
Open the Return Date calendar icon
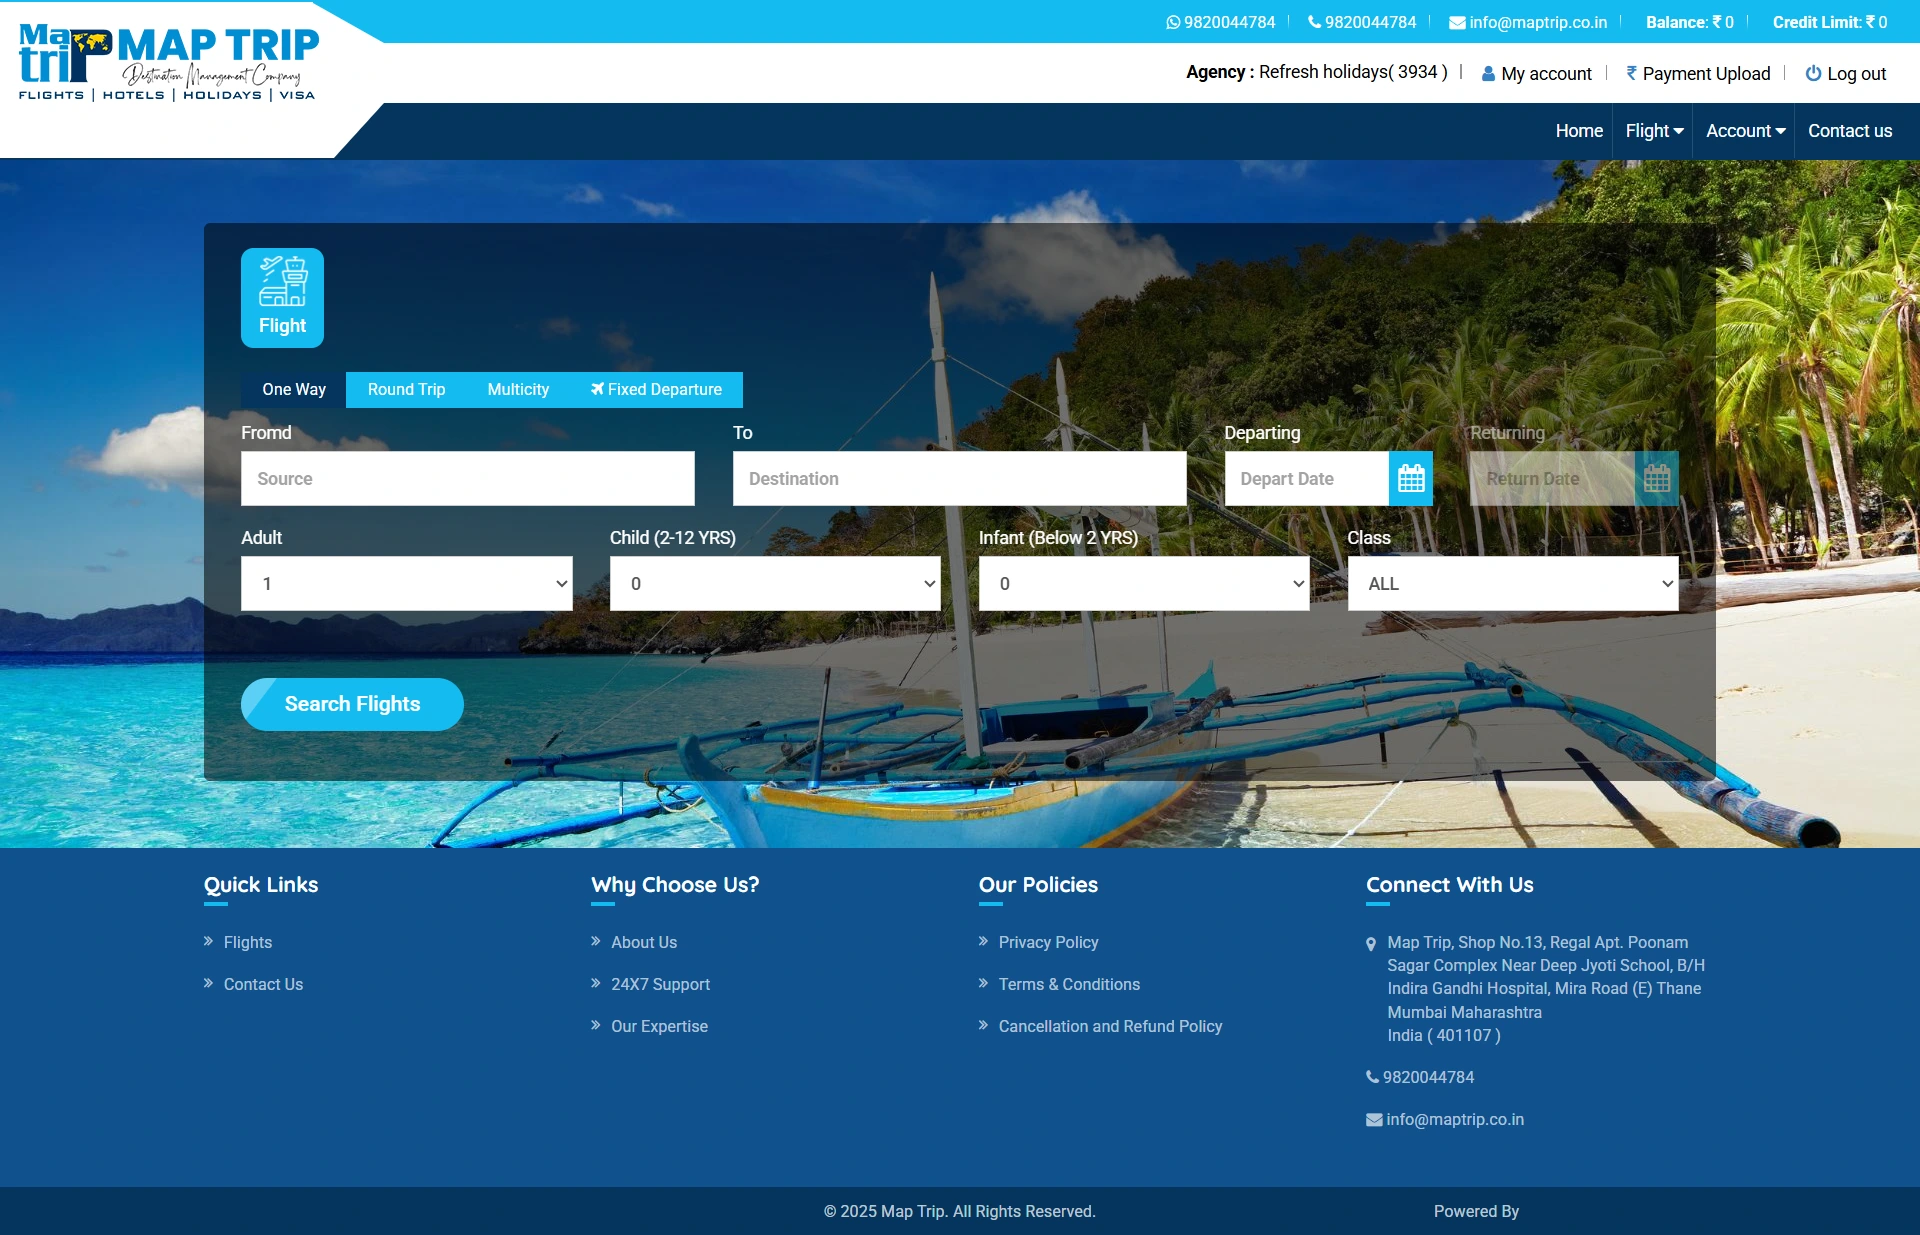tap(1656, 479)
